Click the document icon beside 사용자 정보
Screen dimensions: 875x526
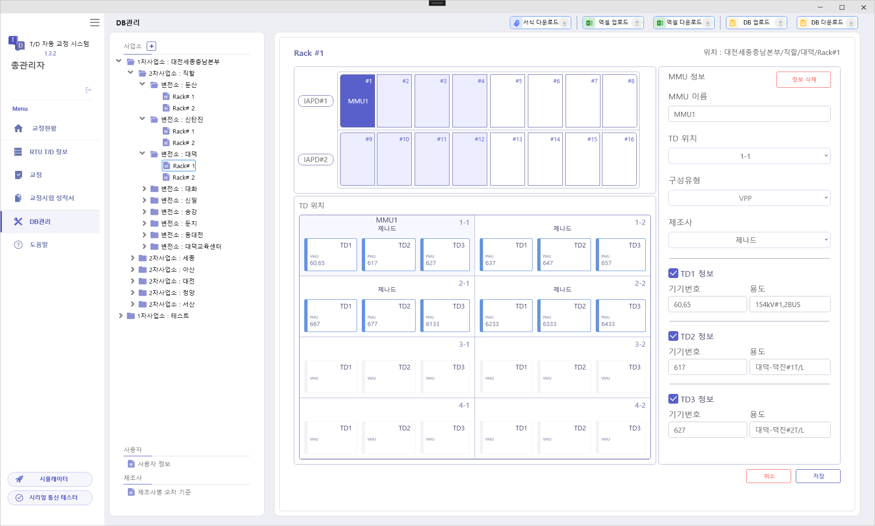(x=131, y=464)
